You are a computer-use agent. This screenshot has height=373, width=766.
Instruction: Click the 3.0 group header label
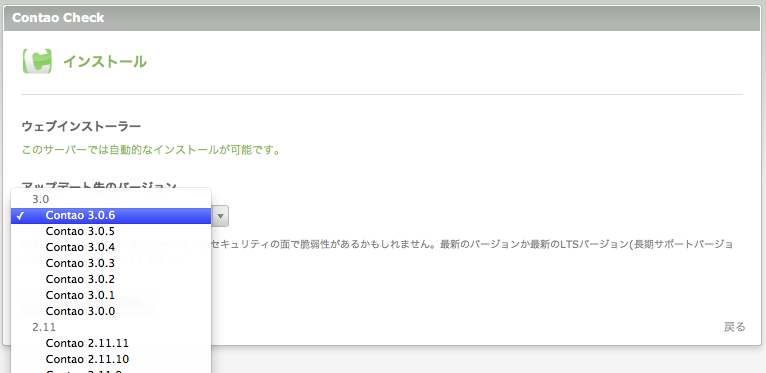(x=41, y=199)
